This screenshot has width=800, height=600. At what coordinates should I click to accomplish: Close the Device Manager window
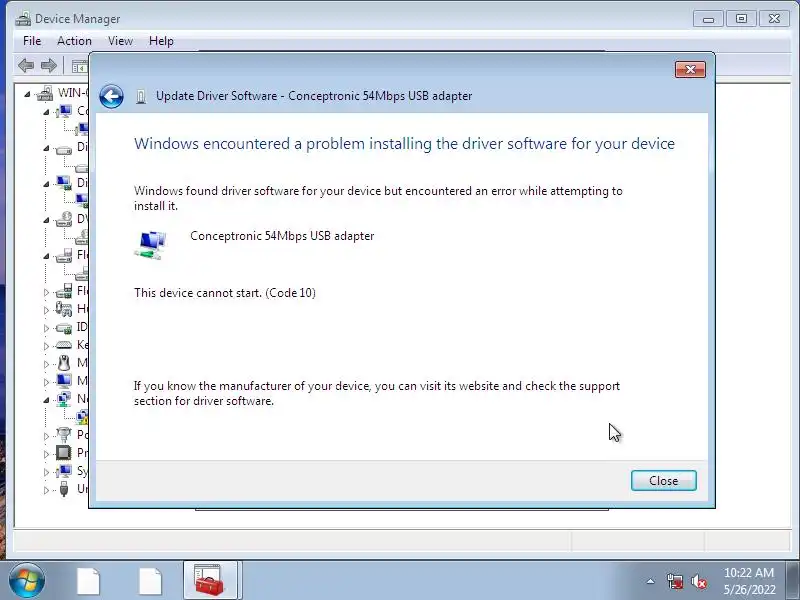pyautogui.click(x=774, y=19)
